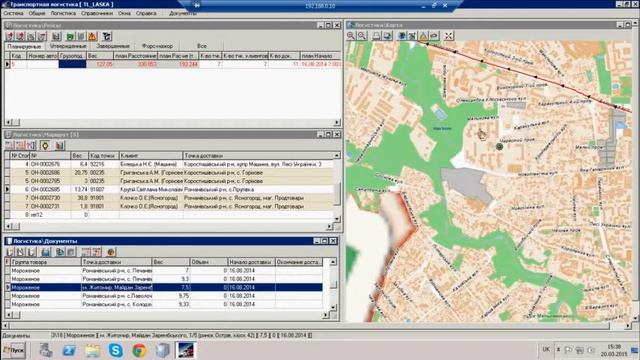This screenshot has width=640, height=360.
Task: Open the Логистика menu
Action: click(63, 13)
